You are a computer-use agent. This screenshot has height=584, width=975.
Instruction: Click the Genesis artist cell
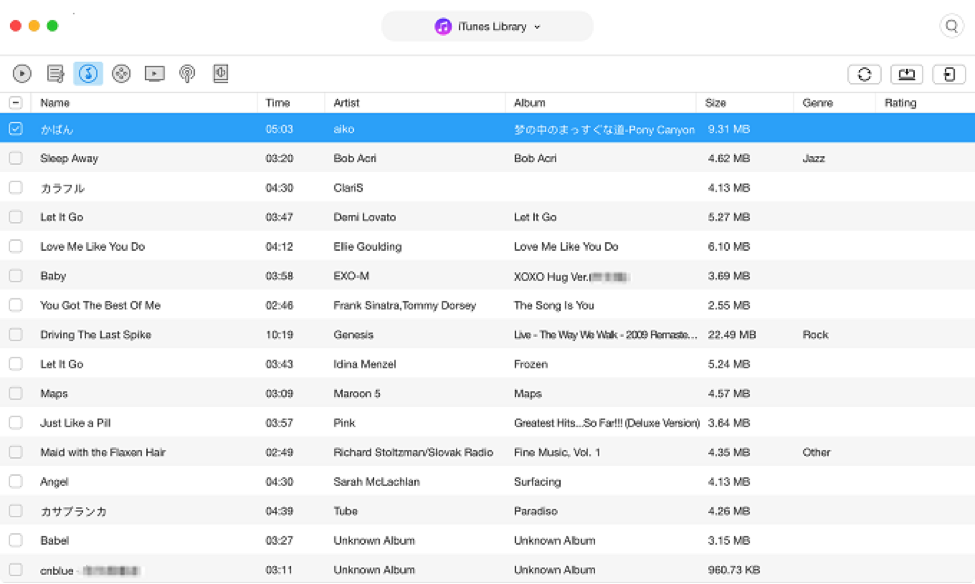pos(353,335)
